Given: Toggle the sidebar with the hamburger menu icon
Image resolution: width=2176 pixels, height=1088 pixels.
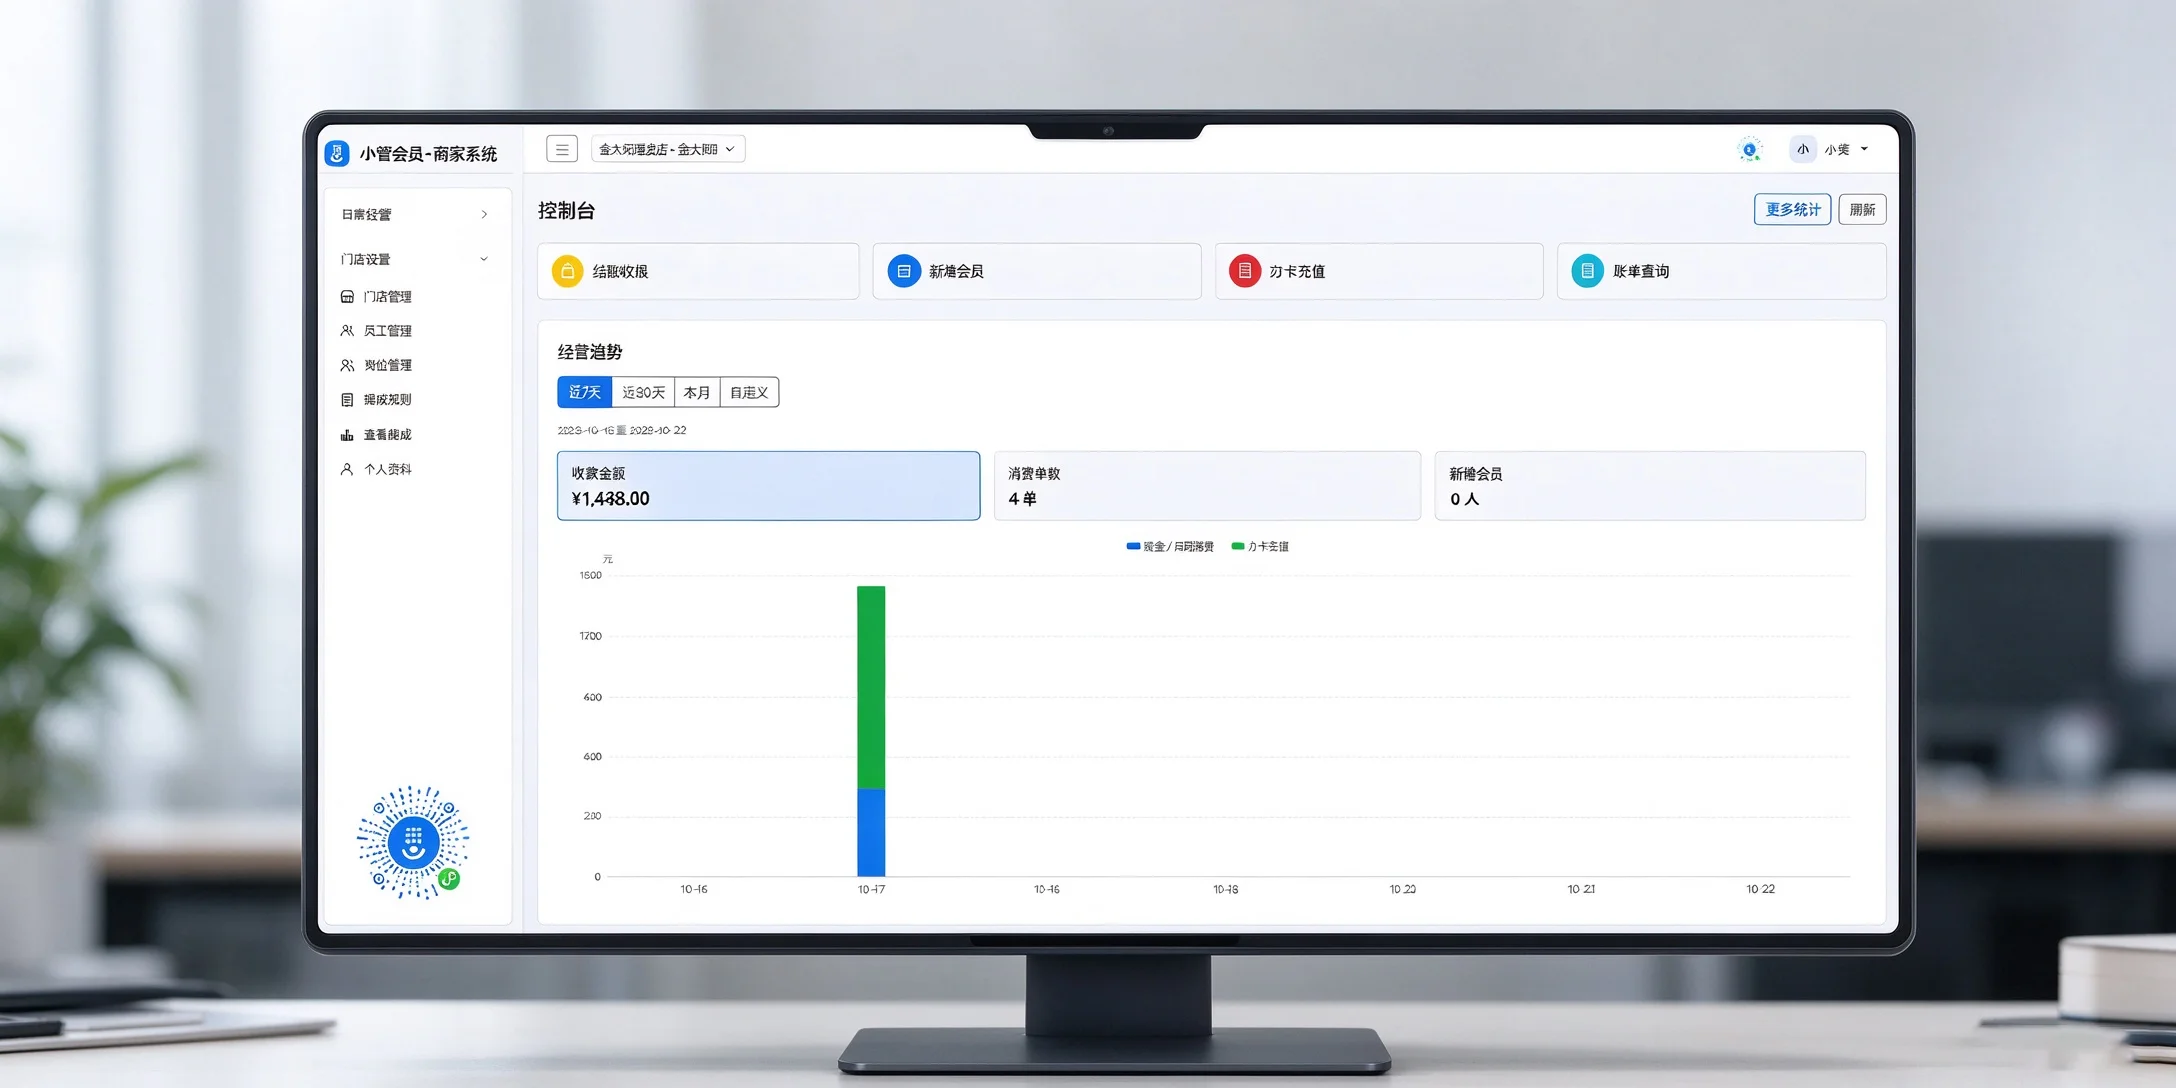Looking at the screenshot, I should 562,149.
